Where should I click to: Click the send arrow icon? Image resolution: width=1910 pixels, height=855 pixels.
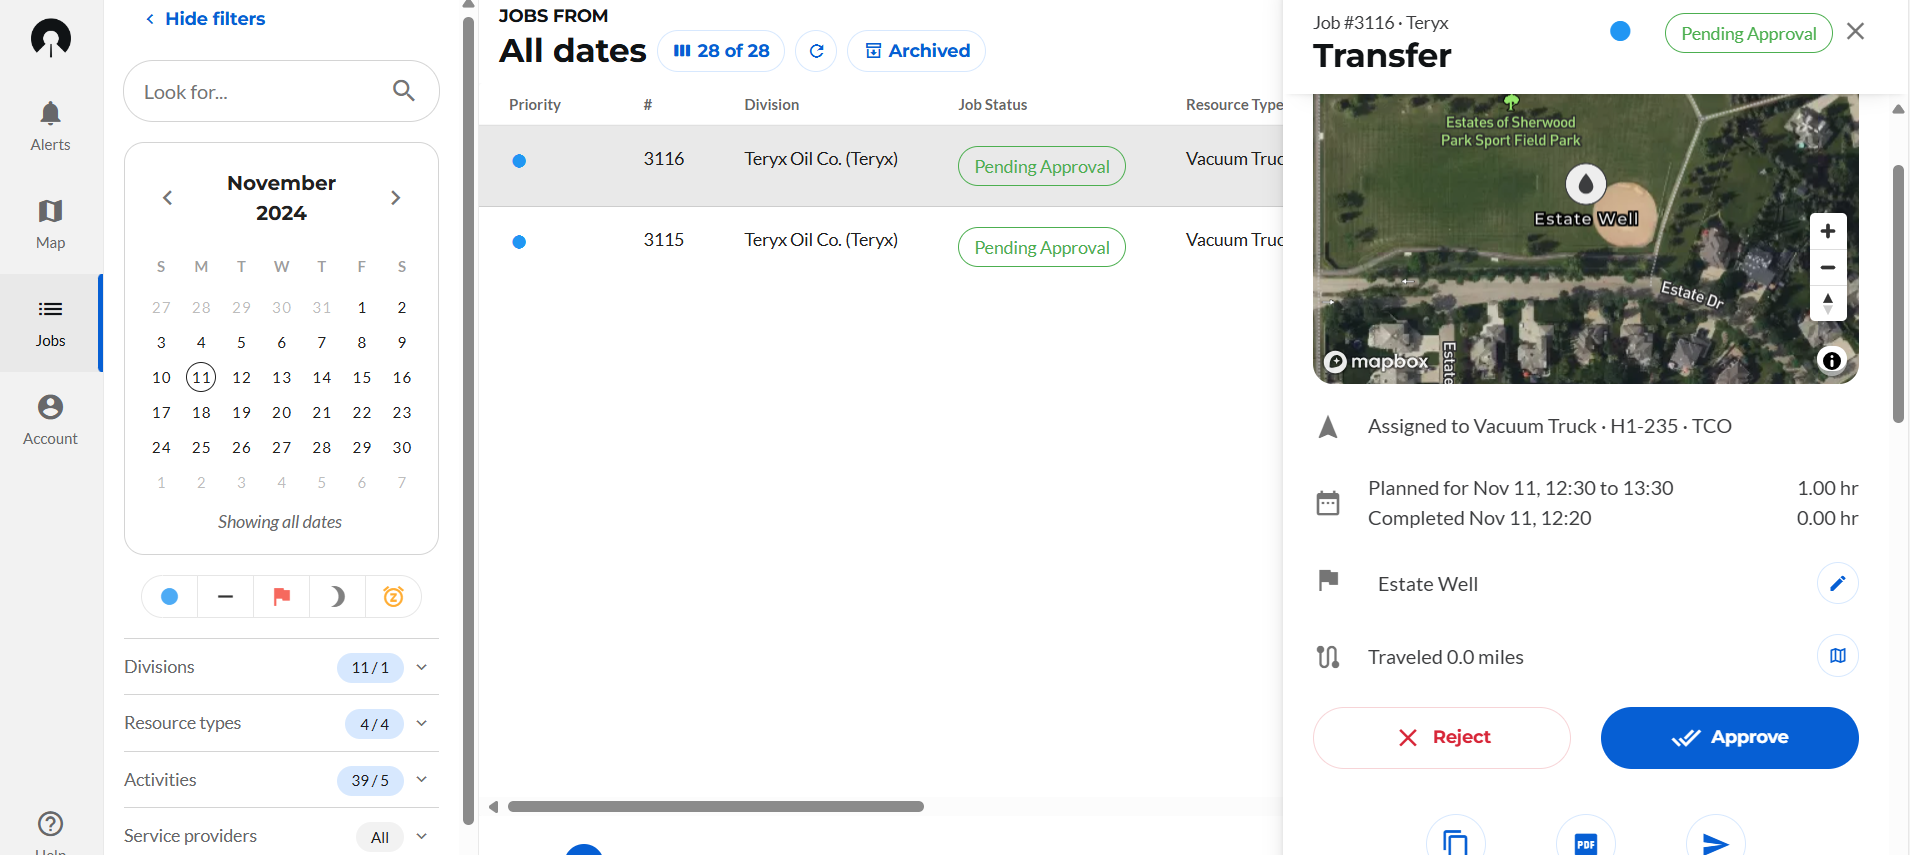(x=1715, y=842)
